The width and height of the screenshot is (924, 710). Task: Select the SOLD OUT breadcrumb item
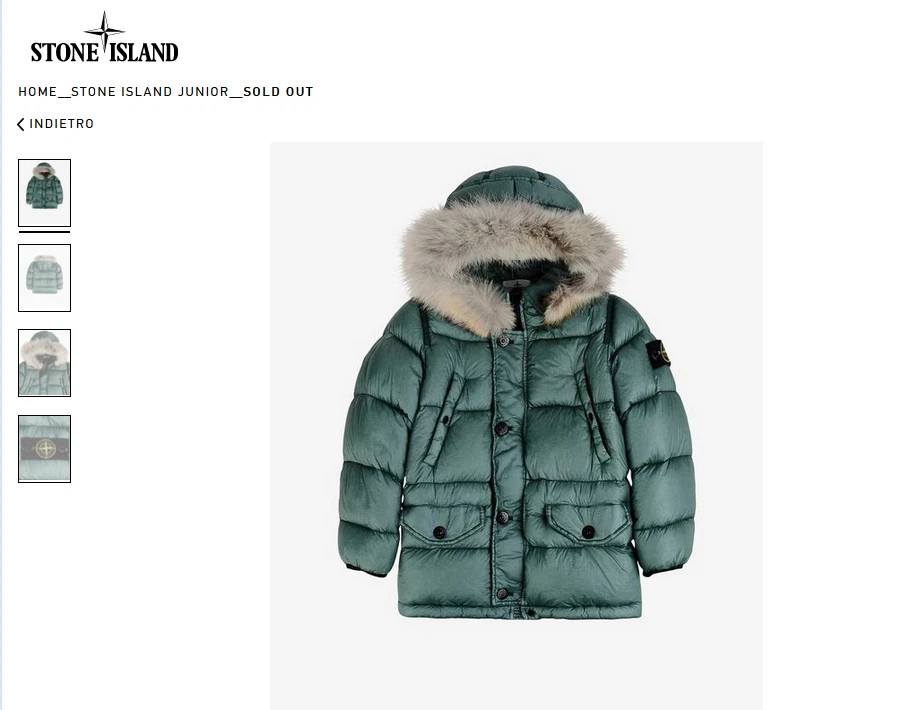click(x=278, y=92)
